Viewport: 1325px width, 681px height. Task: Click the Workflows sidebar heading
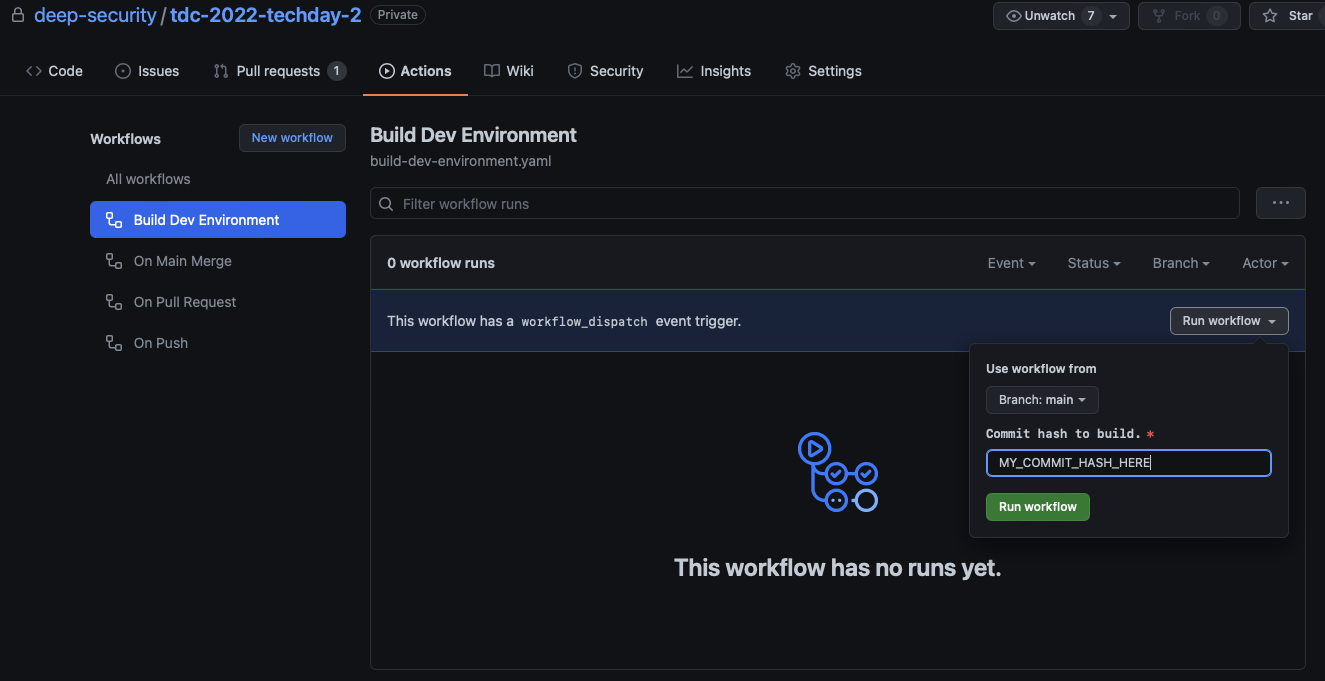click(125, 139)
